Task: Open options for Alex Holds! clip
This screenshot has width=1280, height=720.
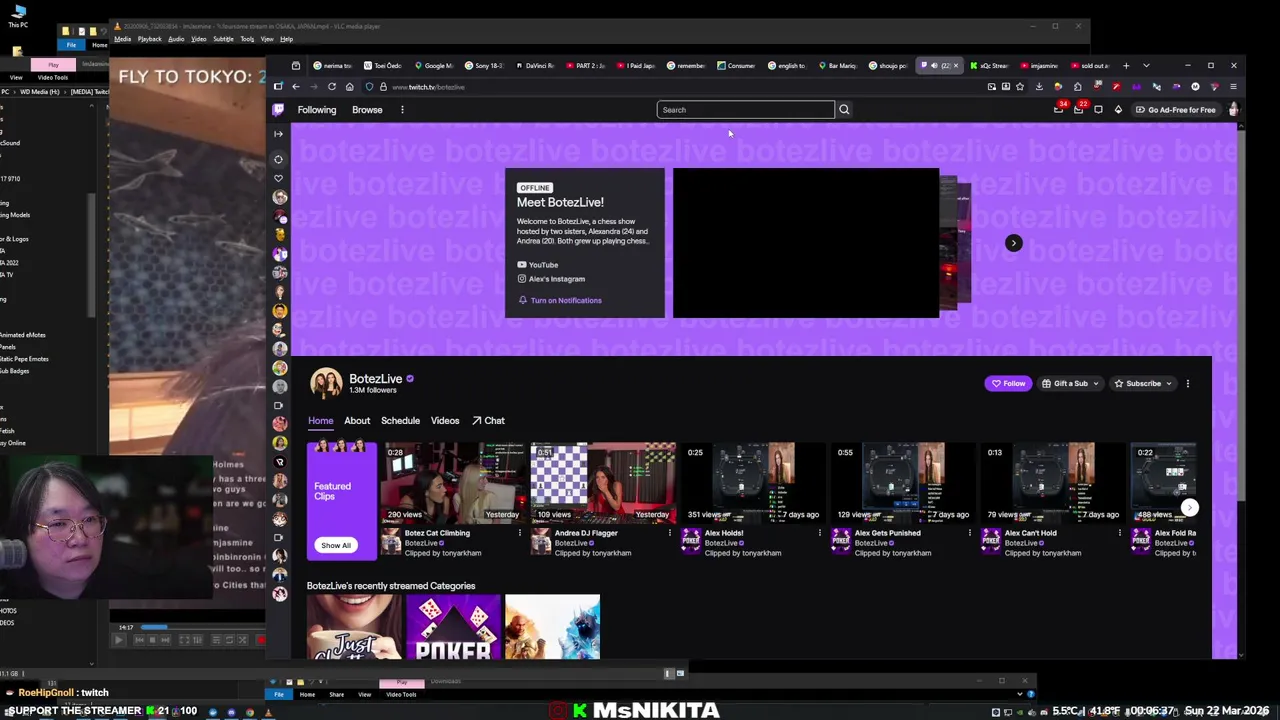Action: point(819,533)
